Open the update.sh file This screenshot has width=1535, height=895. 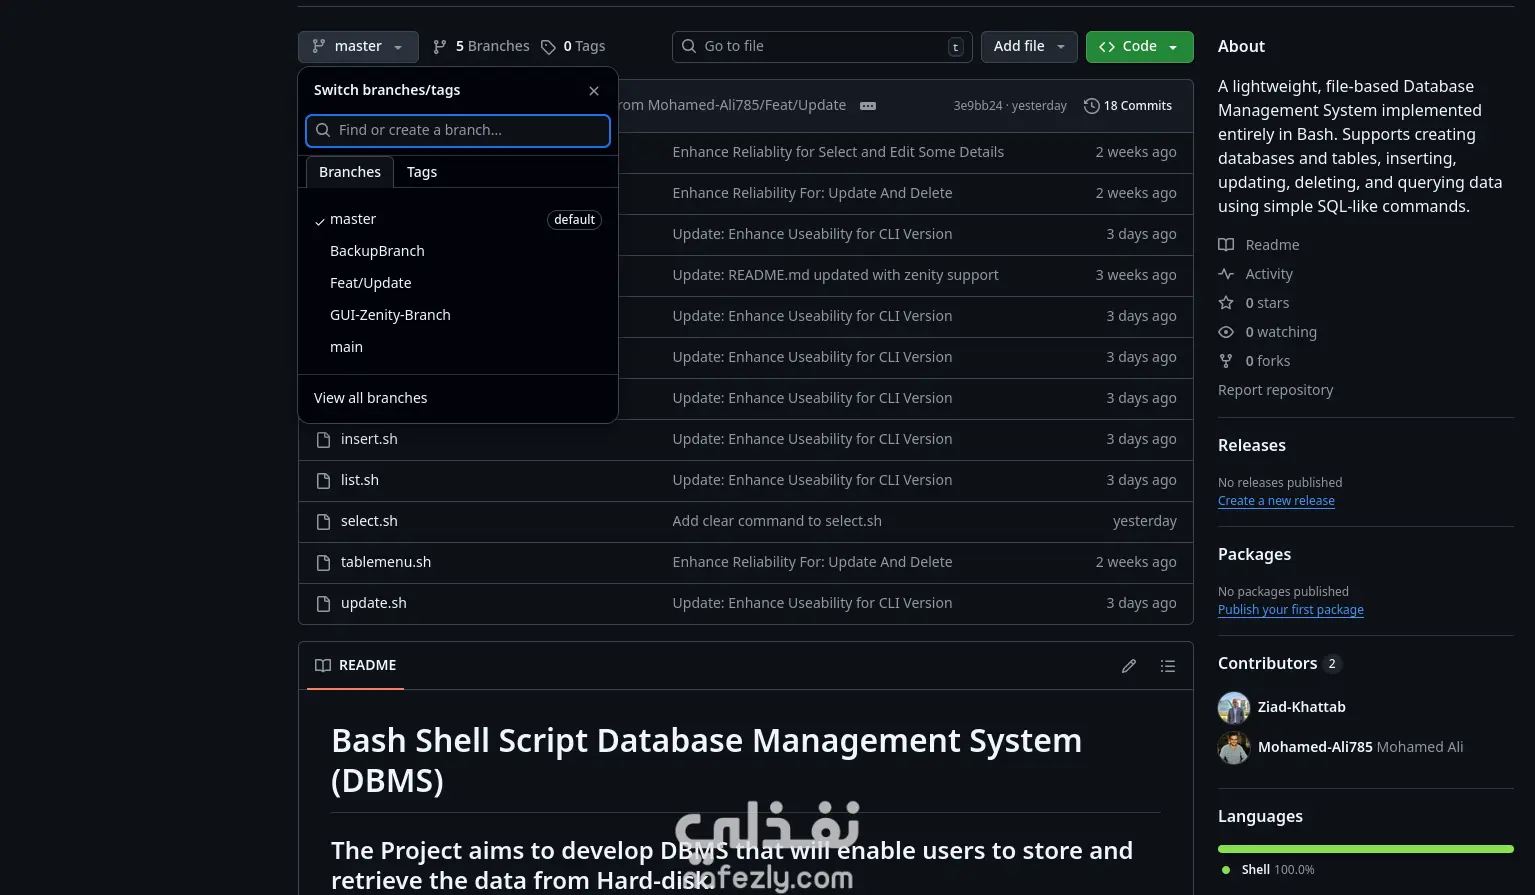pyautogui.click(x=374, y=603)
